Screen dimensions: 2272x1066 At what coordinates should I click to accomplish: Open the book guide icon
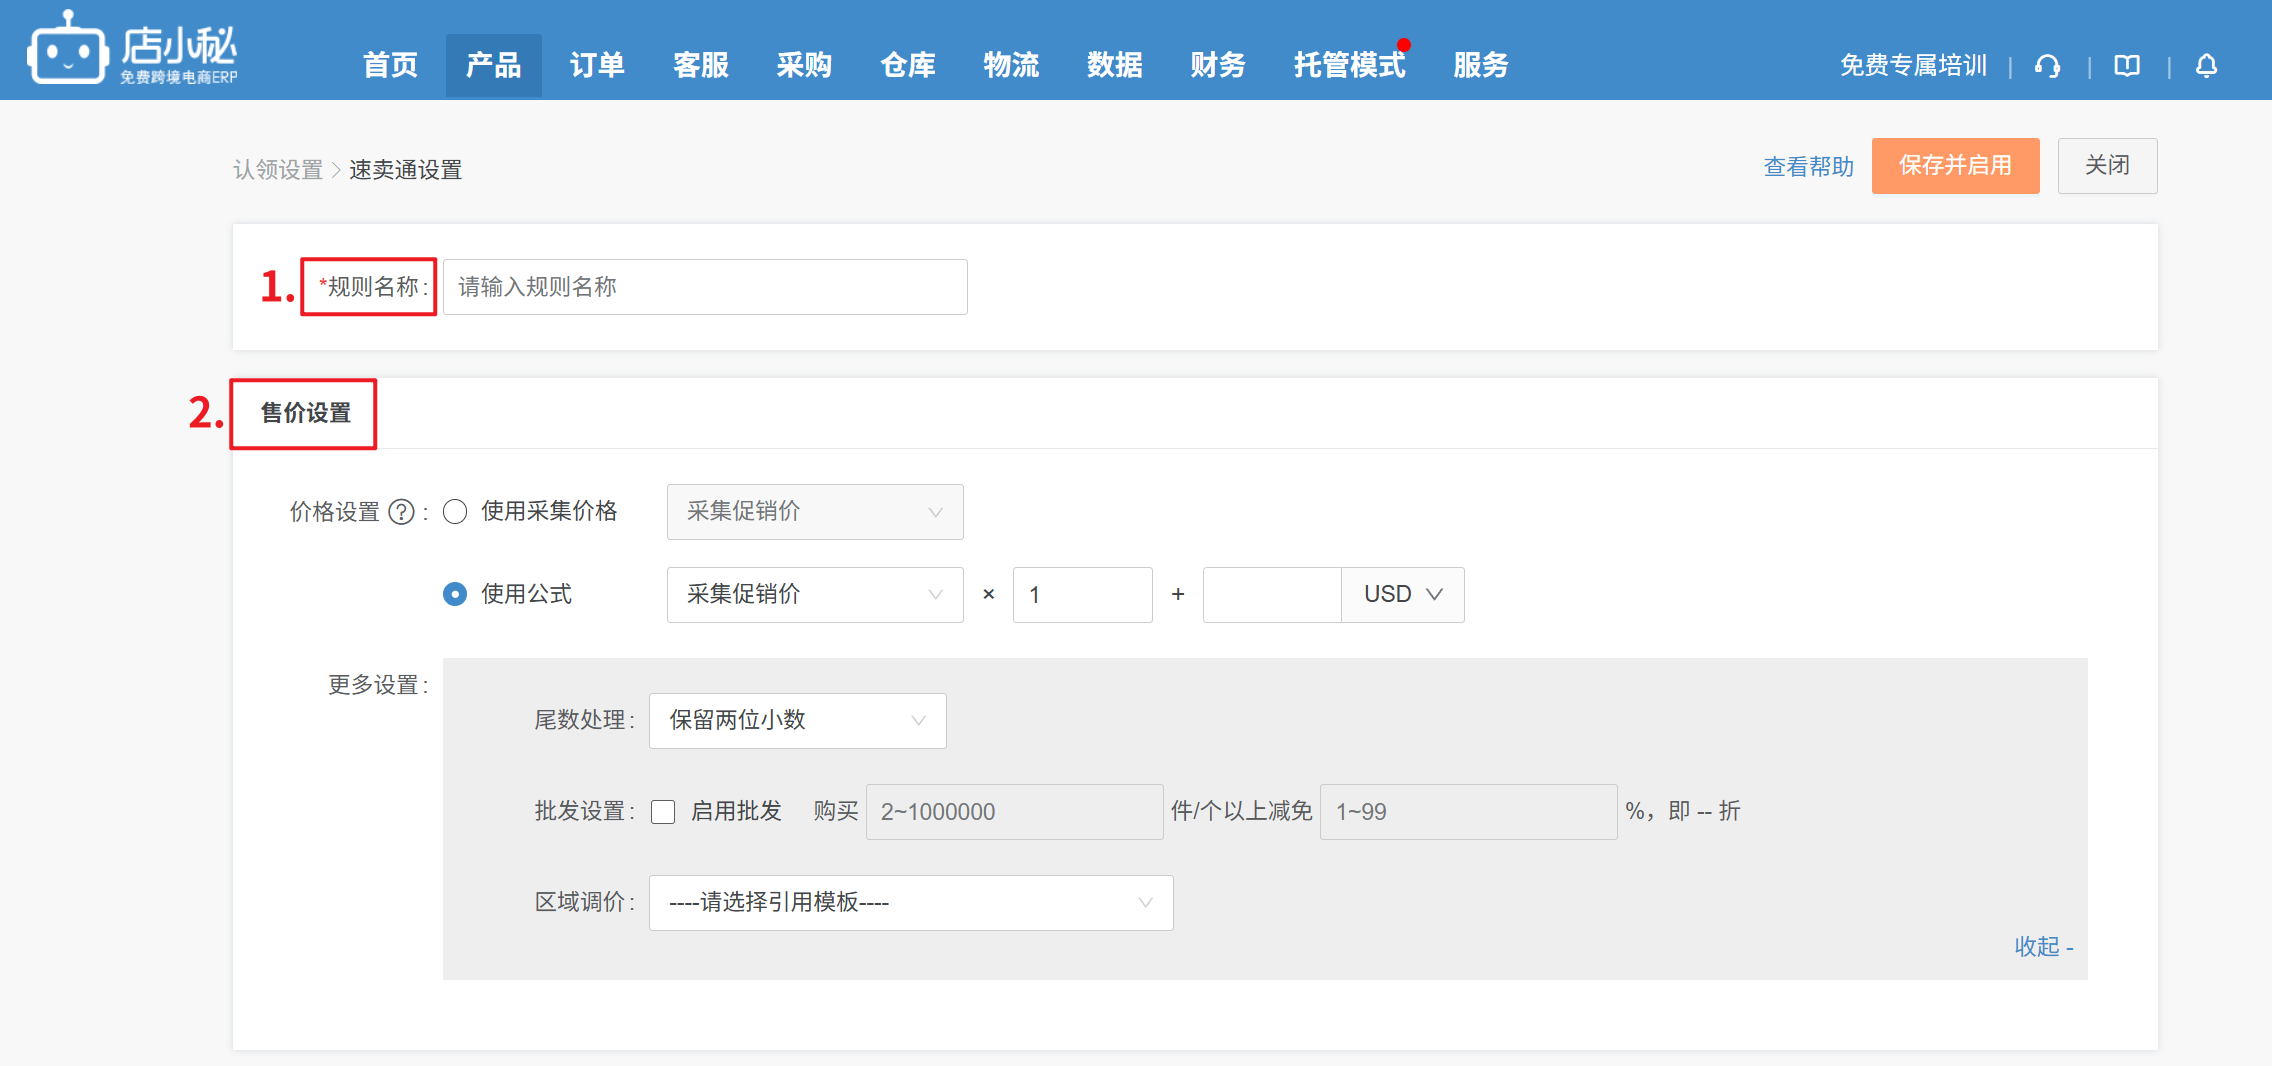2127,66
